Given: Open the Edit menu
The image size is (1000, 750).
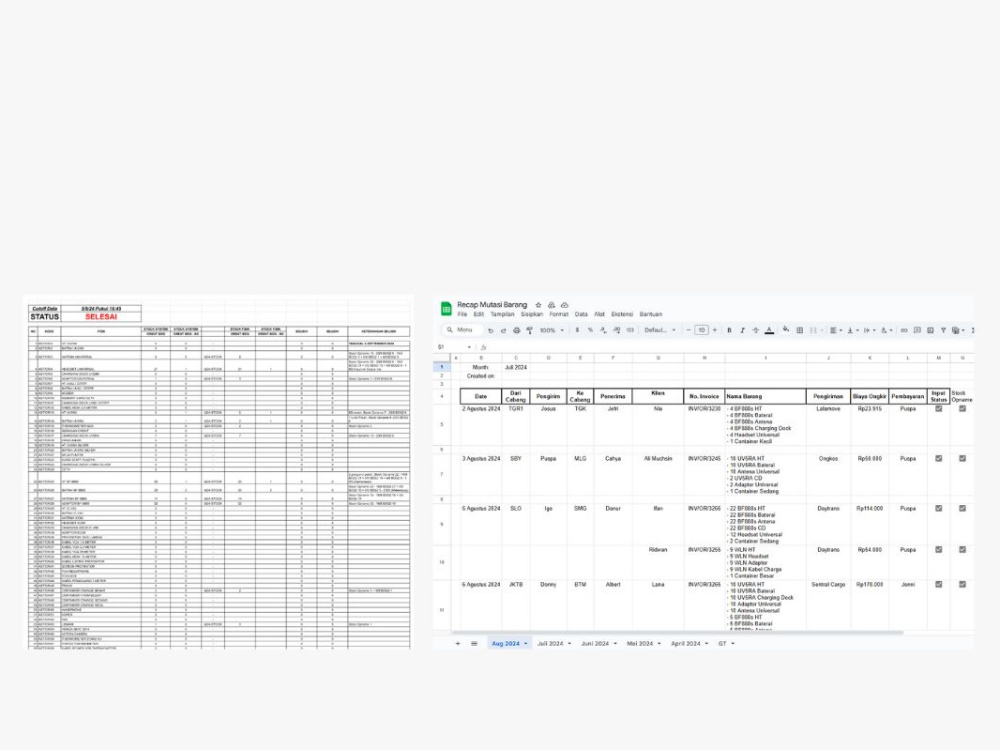Looking at the screenshot, I should pyautogui.click(x=479, y=314).
